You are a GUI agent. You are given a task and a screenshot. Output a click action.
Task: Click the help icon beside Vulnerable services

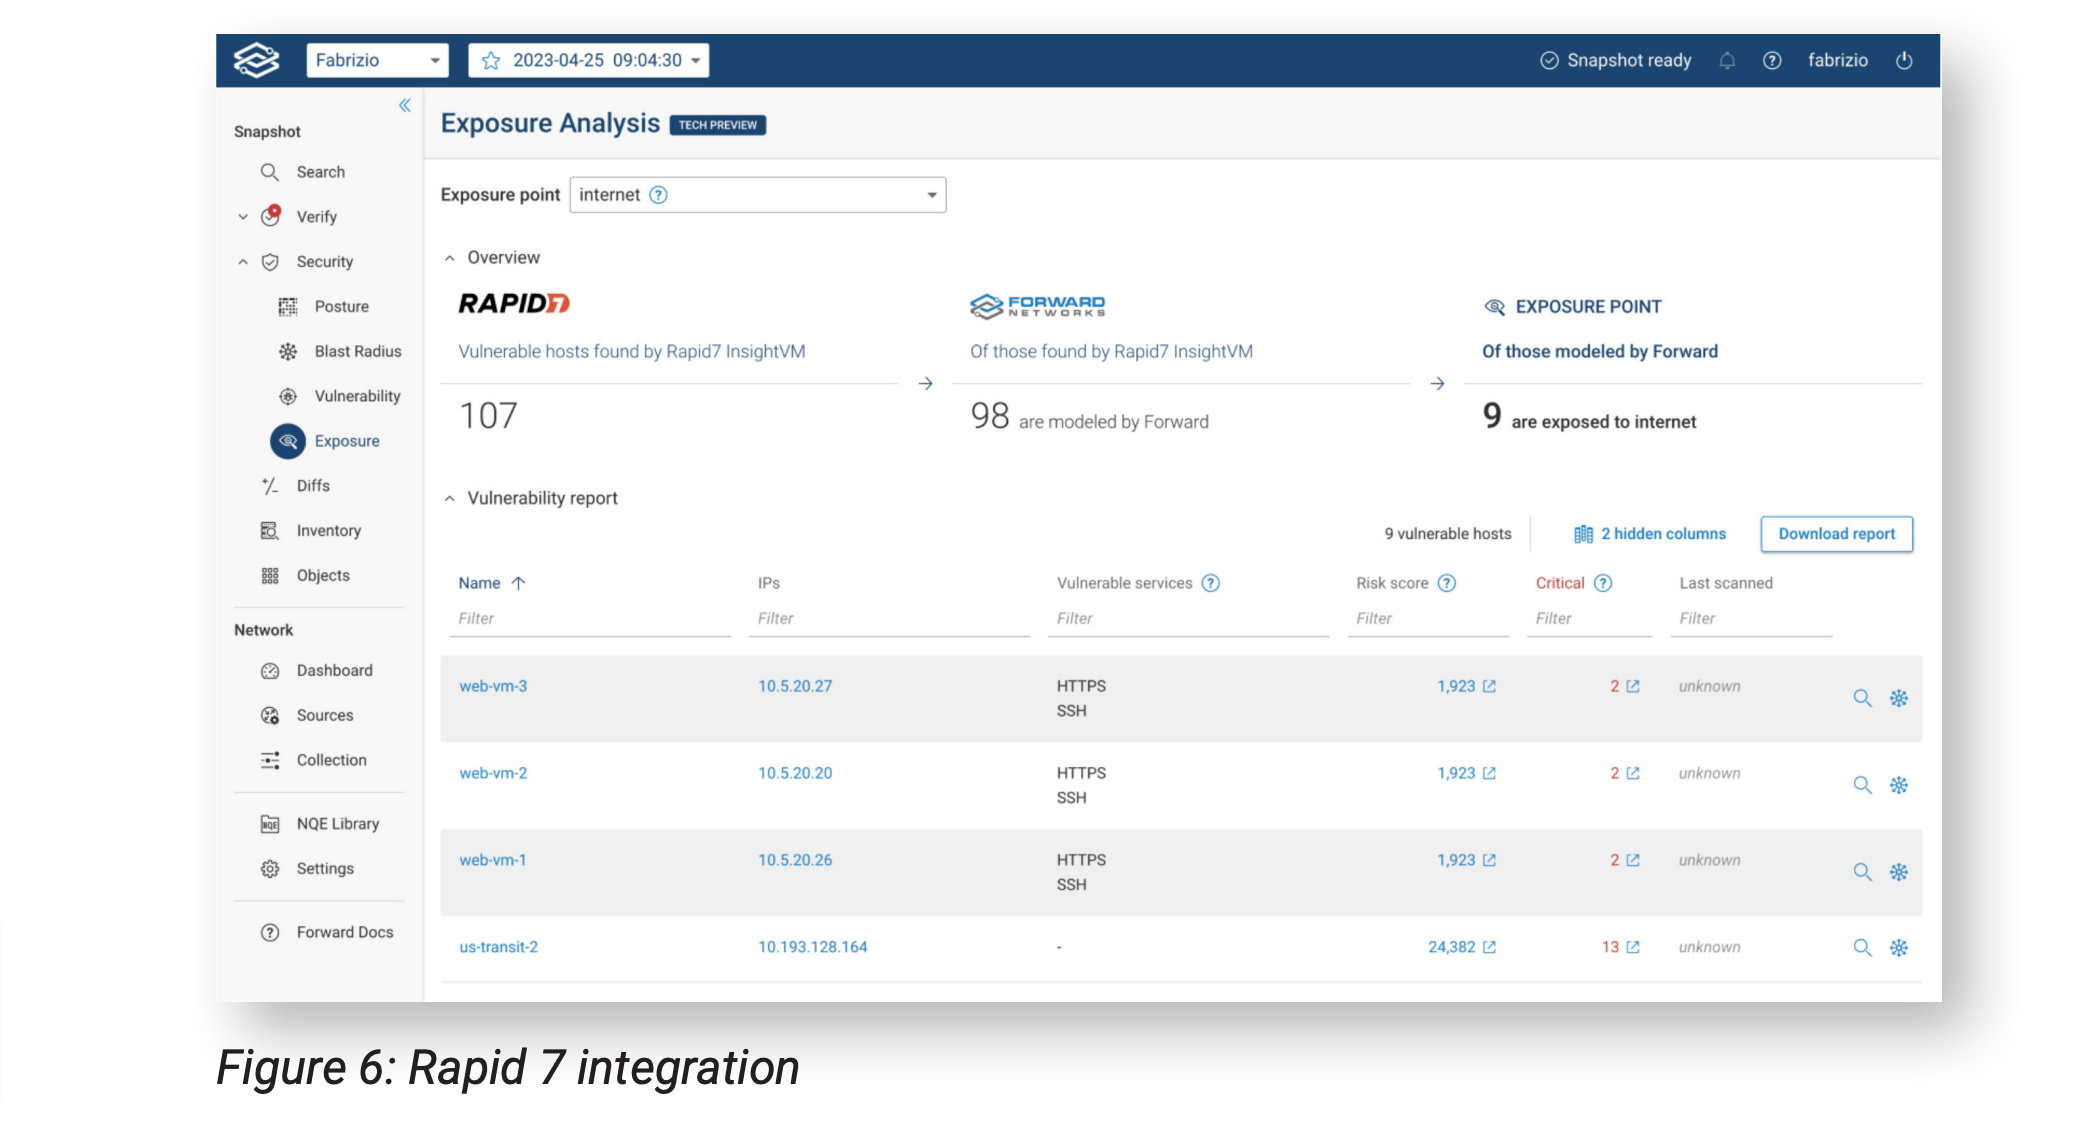pyautogui.click(x=1210, y=583)
